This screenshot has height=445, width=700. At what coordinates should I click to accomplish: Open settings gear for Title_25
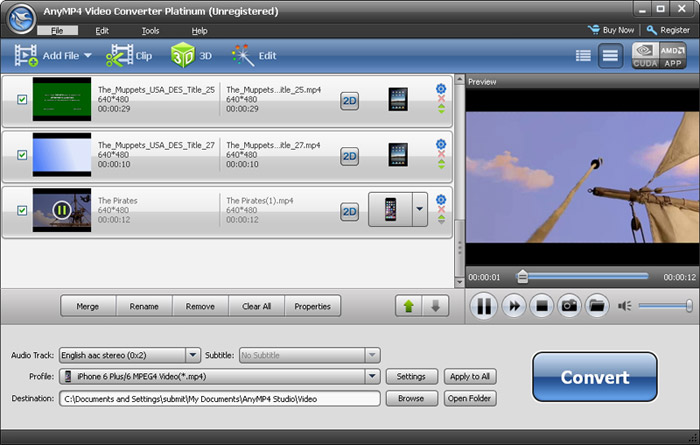pyautogui.click(x=441, y=88)
